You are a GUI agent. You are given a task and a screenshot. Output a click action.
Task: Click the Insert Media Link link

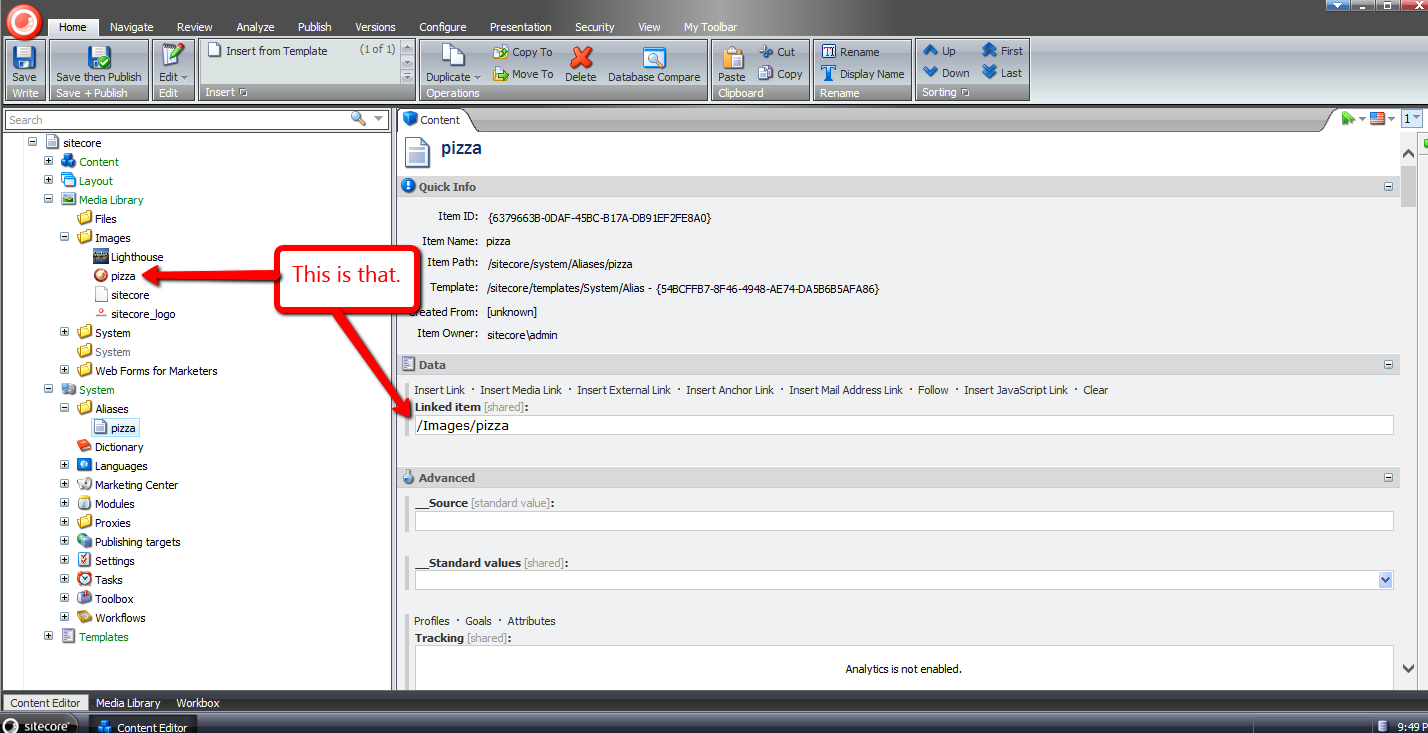pyautogui.click(x=520, y=390)
